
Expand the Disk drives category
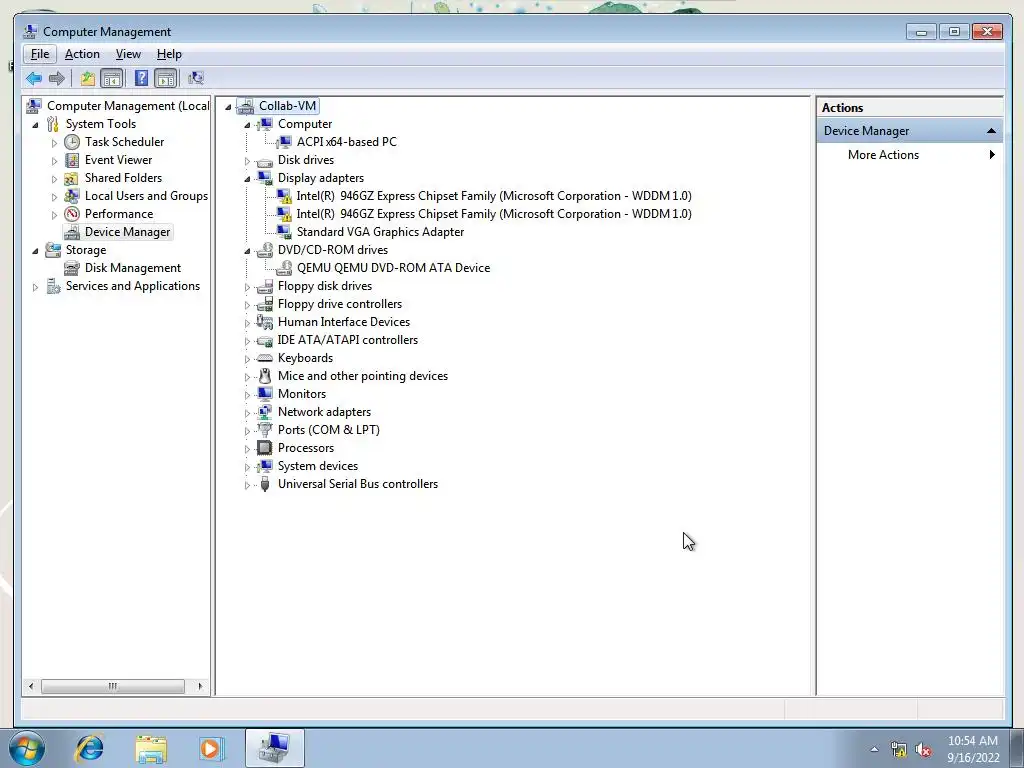247,161
